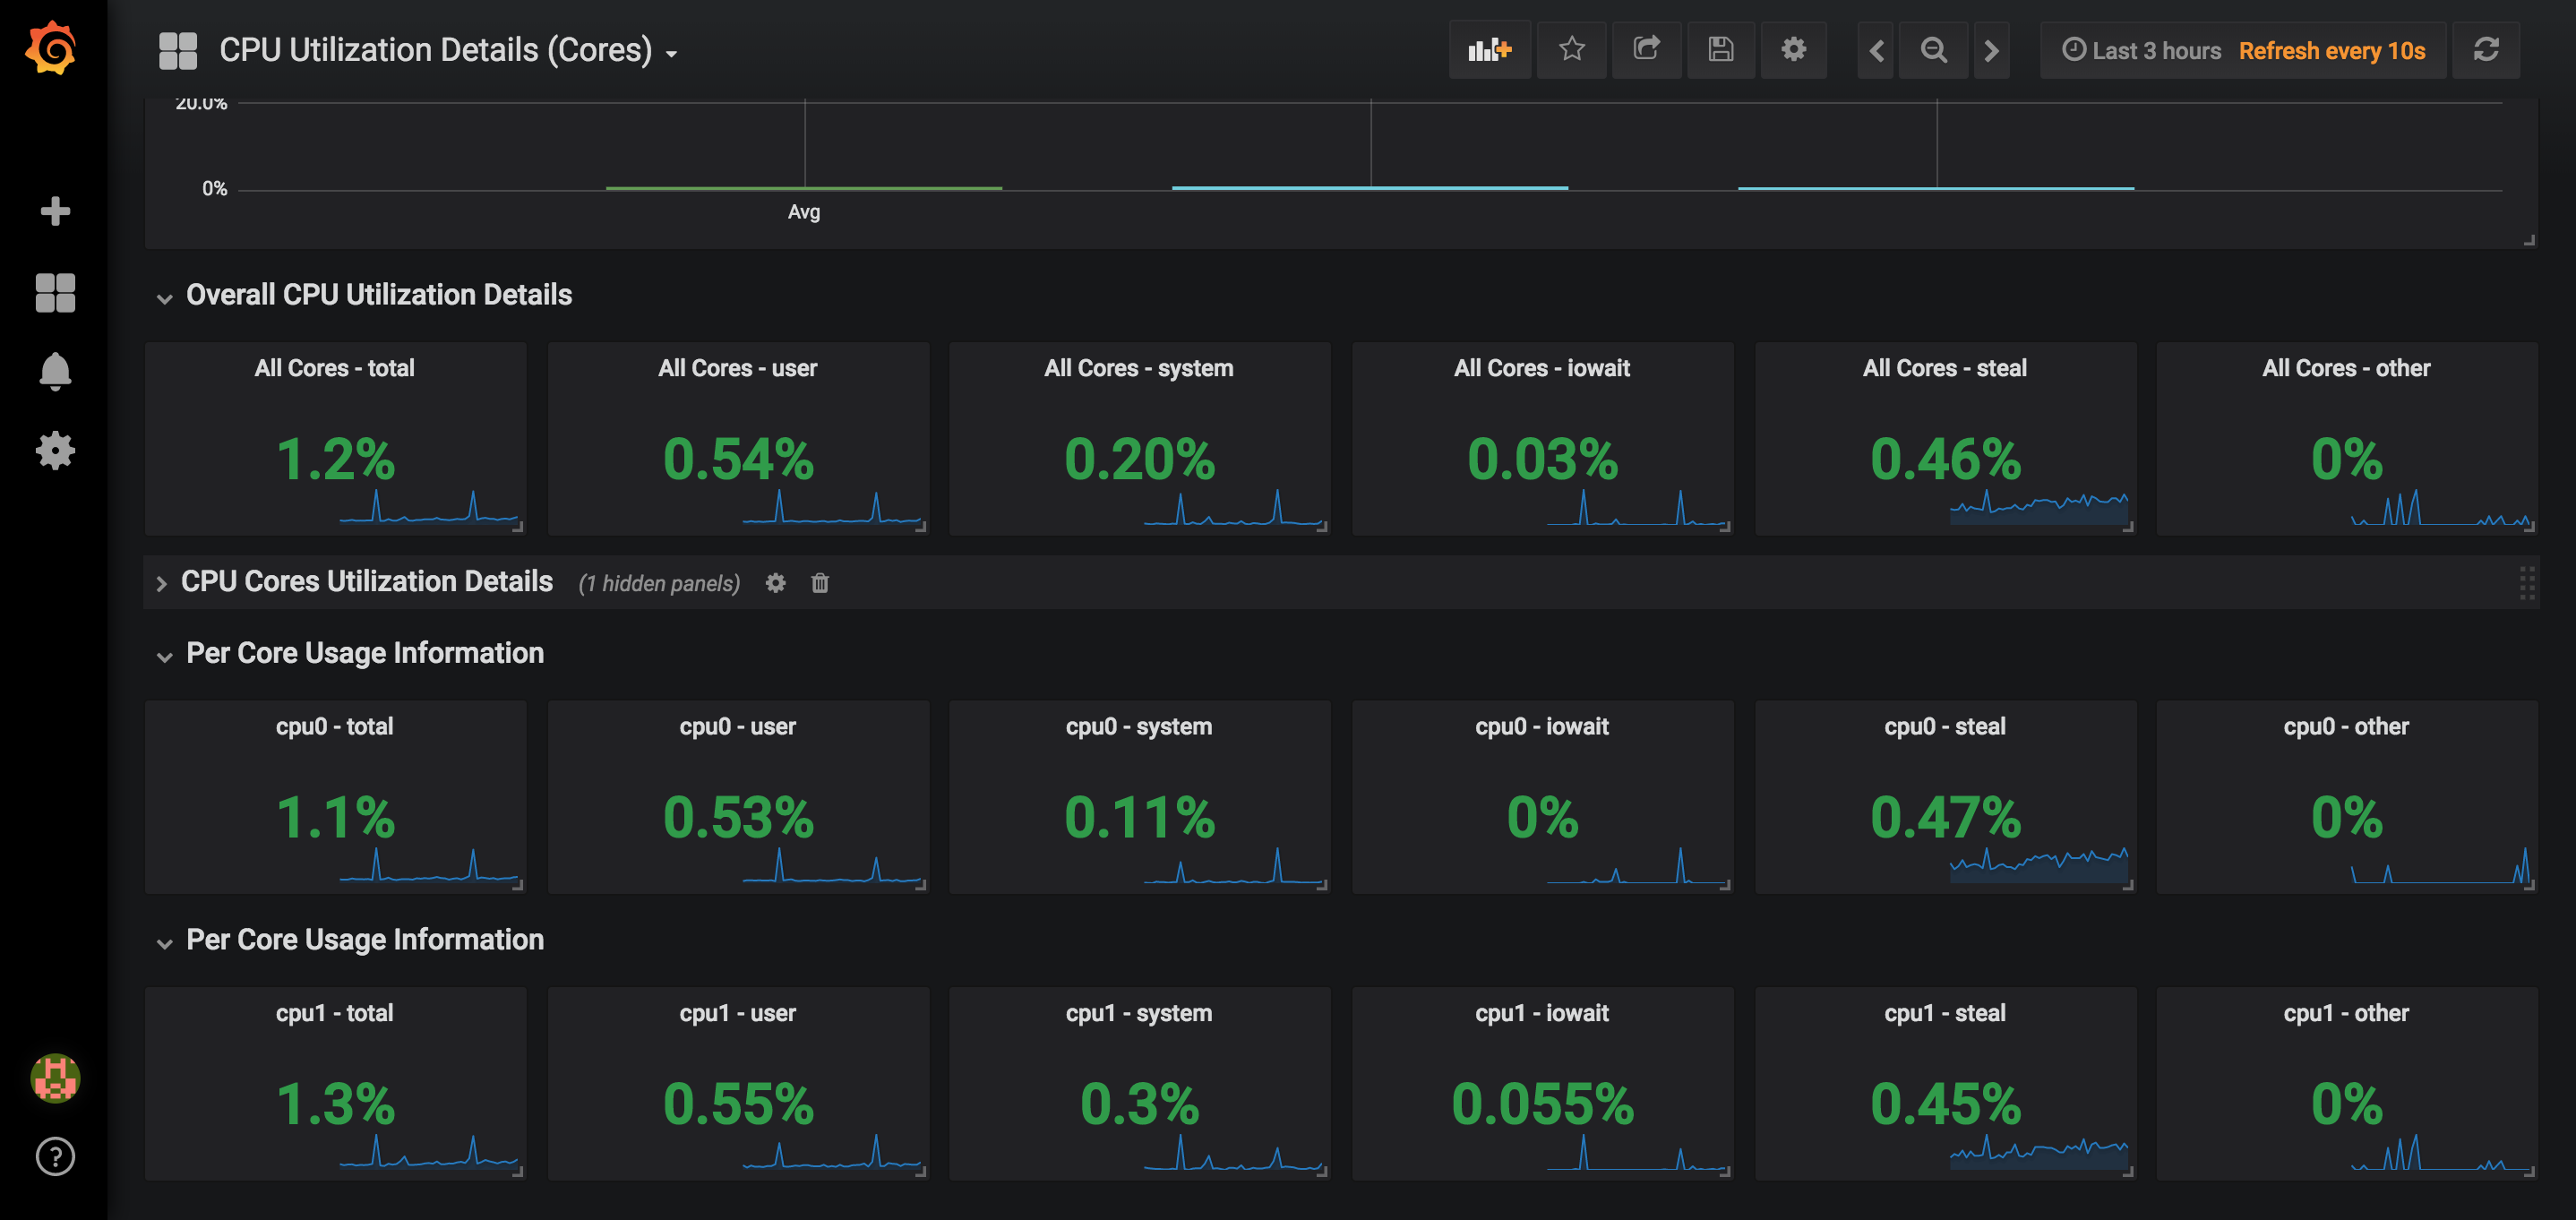Star this dashboard as favorite
Screen dimensions: 2576x1220
pyautogui.click(x=1571, y=50)
